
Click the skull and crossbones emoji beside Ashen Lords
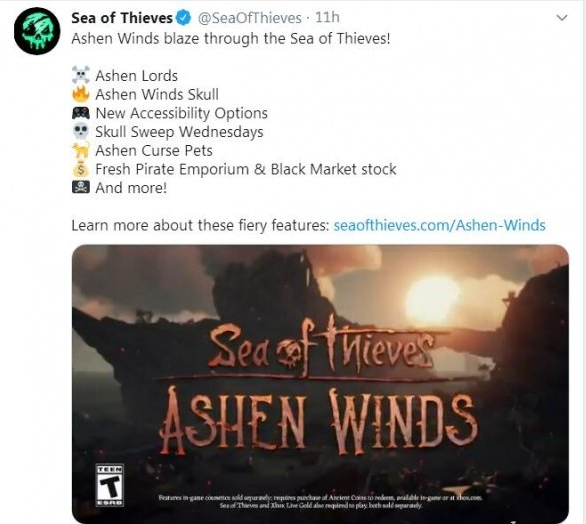coord(81,75)
